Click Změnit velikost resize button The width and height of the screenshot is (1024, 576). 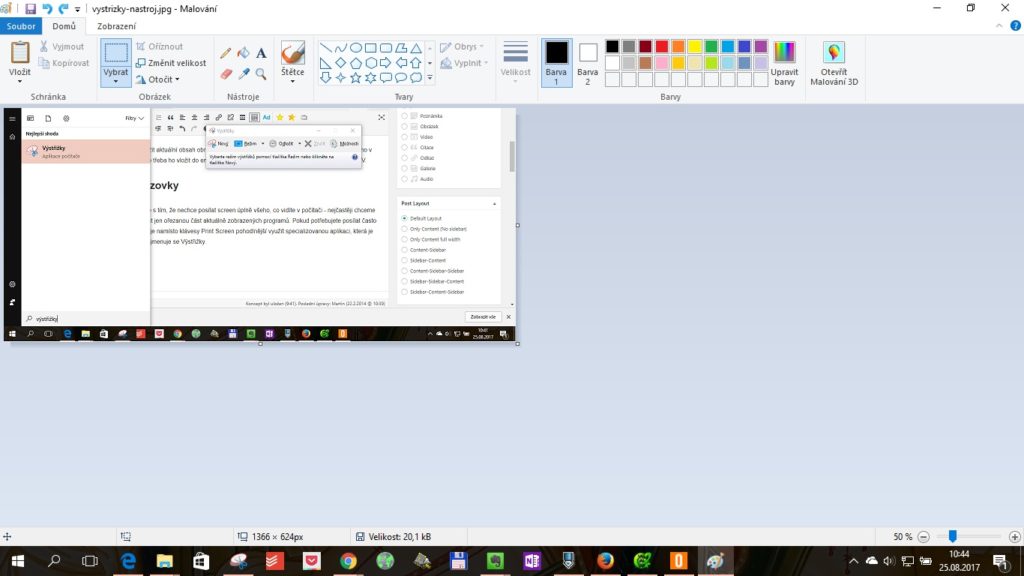coord(171,63)
